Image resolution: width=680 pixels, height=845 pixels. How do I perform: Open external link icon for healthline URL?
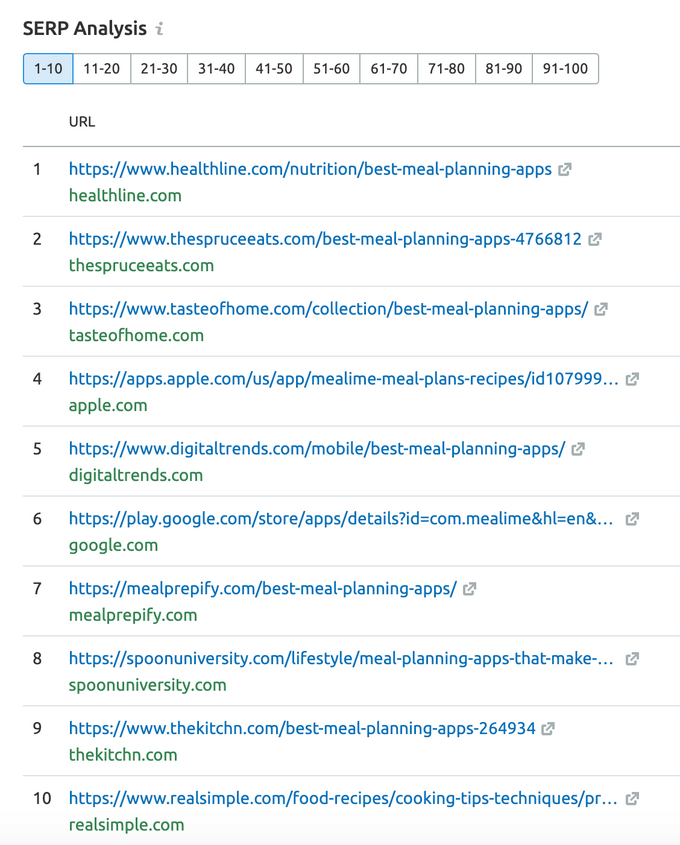564,170
